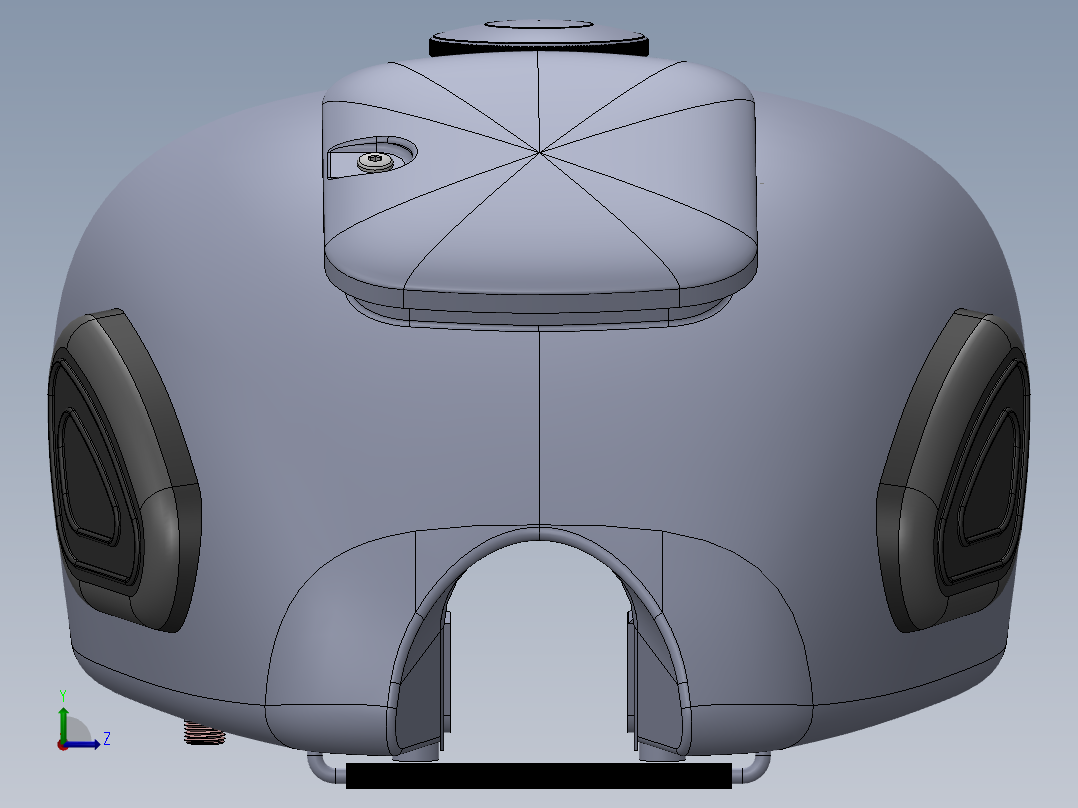This screenshot has width=1078, height=808.
Task: Select the left black knee pad
Action: tap(124, 470)
